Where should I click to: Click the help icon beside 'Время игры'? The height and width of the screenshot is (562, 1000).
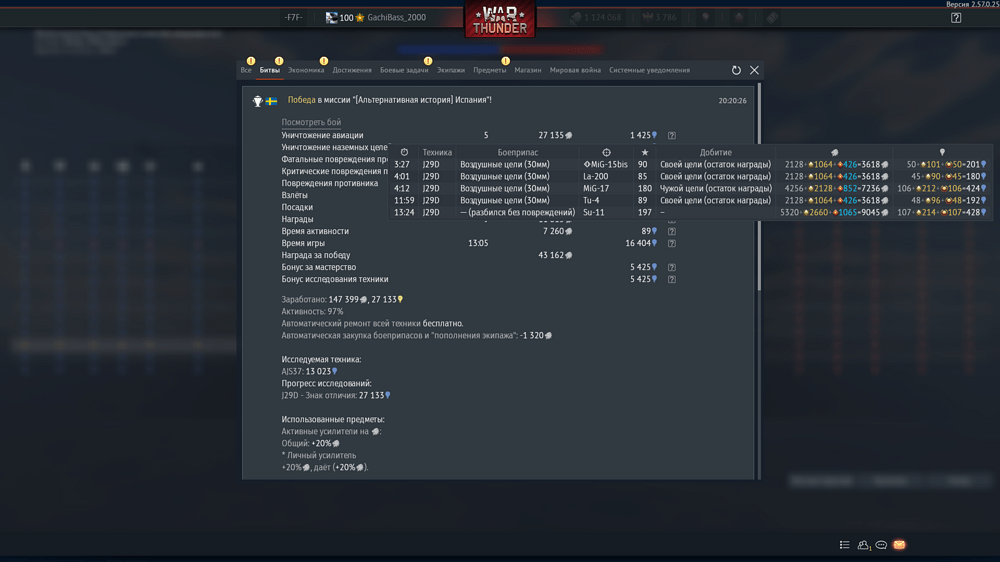click(672, 243)
